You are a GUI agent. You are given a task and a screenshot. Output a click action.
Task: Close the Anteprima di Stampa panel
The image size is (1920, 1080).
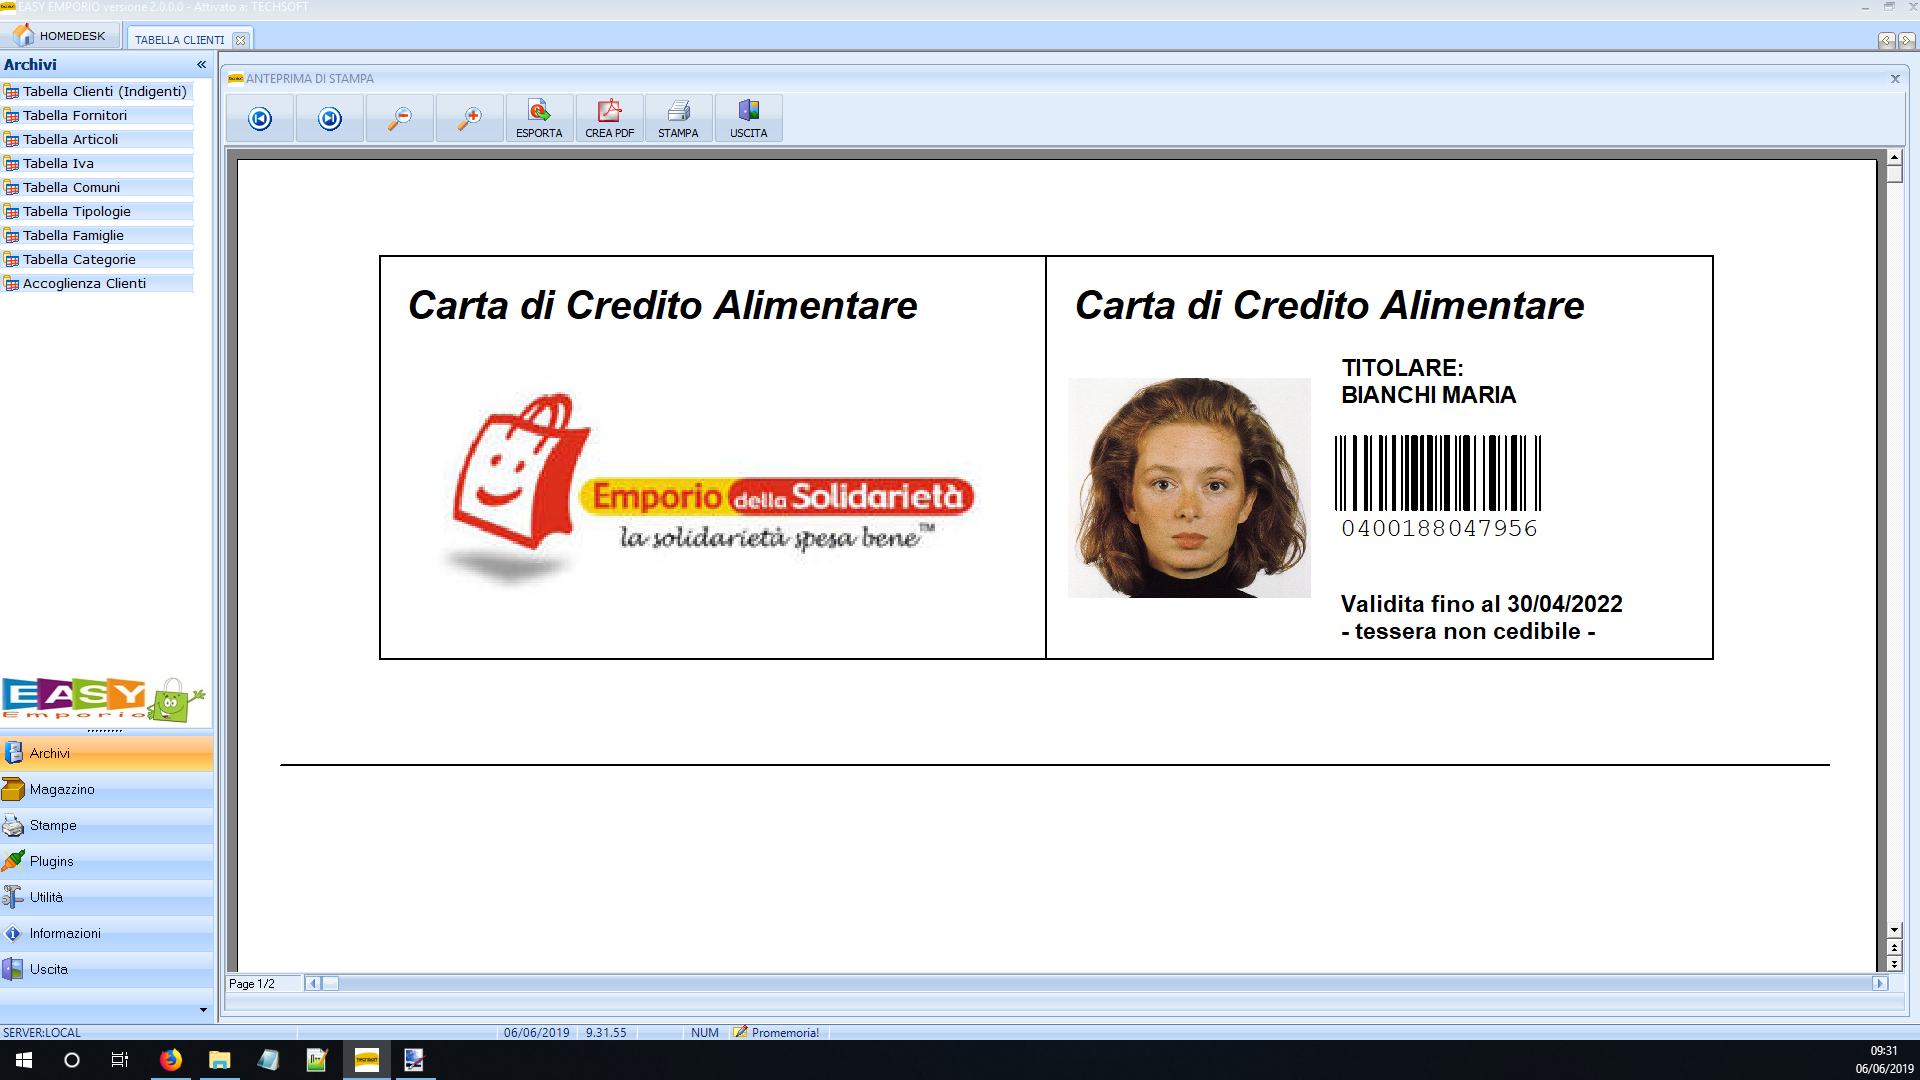tap(1895, 78)
